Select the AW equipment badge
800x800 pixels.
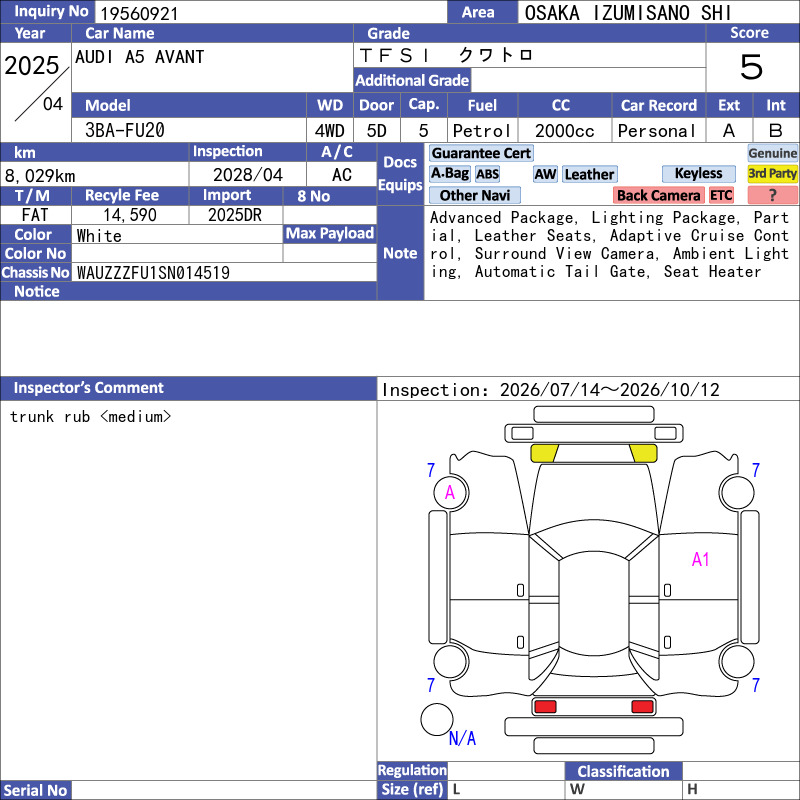point(545,174)
